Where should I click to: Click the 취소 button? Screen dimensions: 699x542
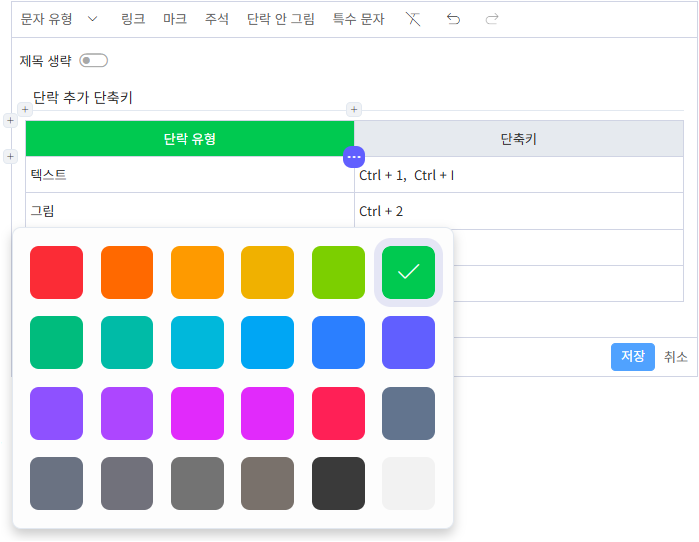(x=676, y=357)
